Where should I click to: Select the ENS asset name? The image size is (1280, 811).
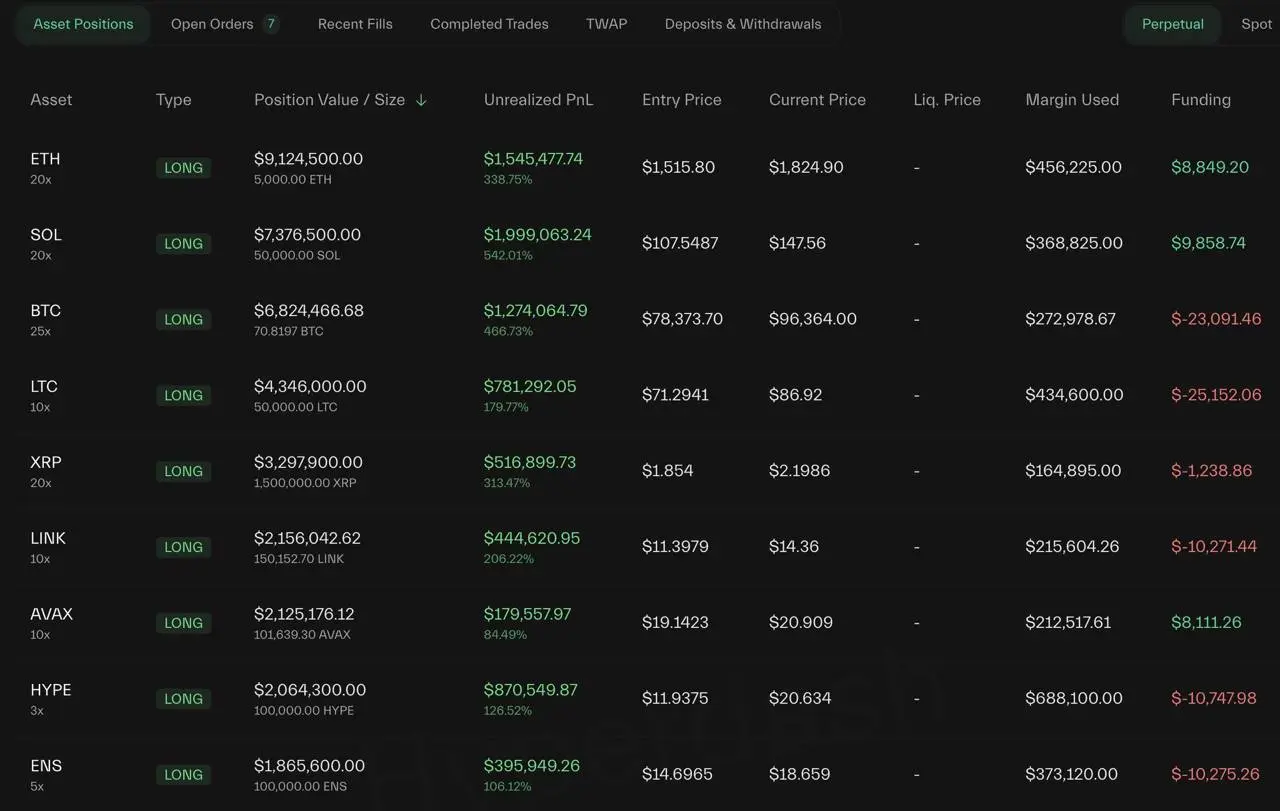46,766
